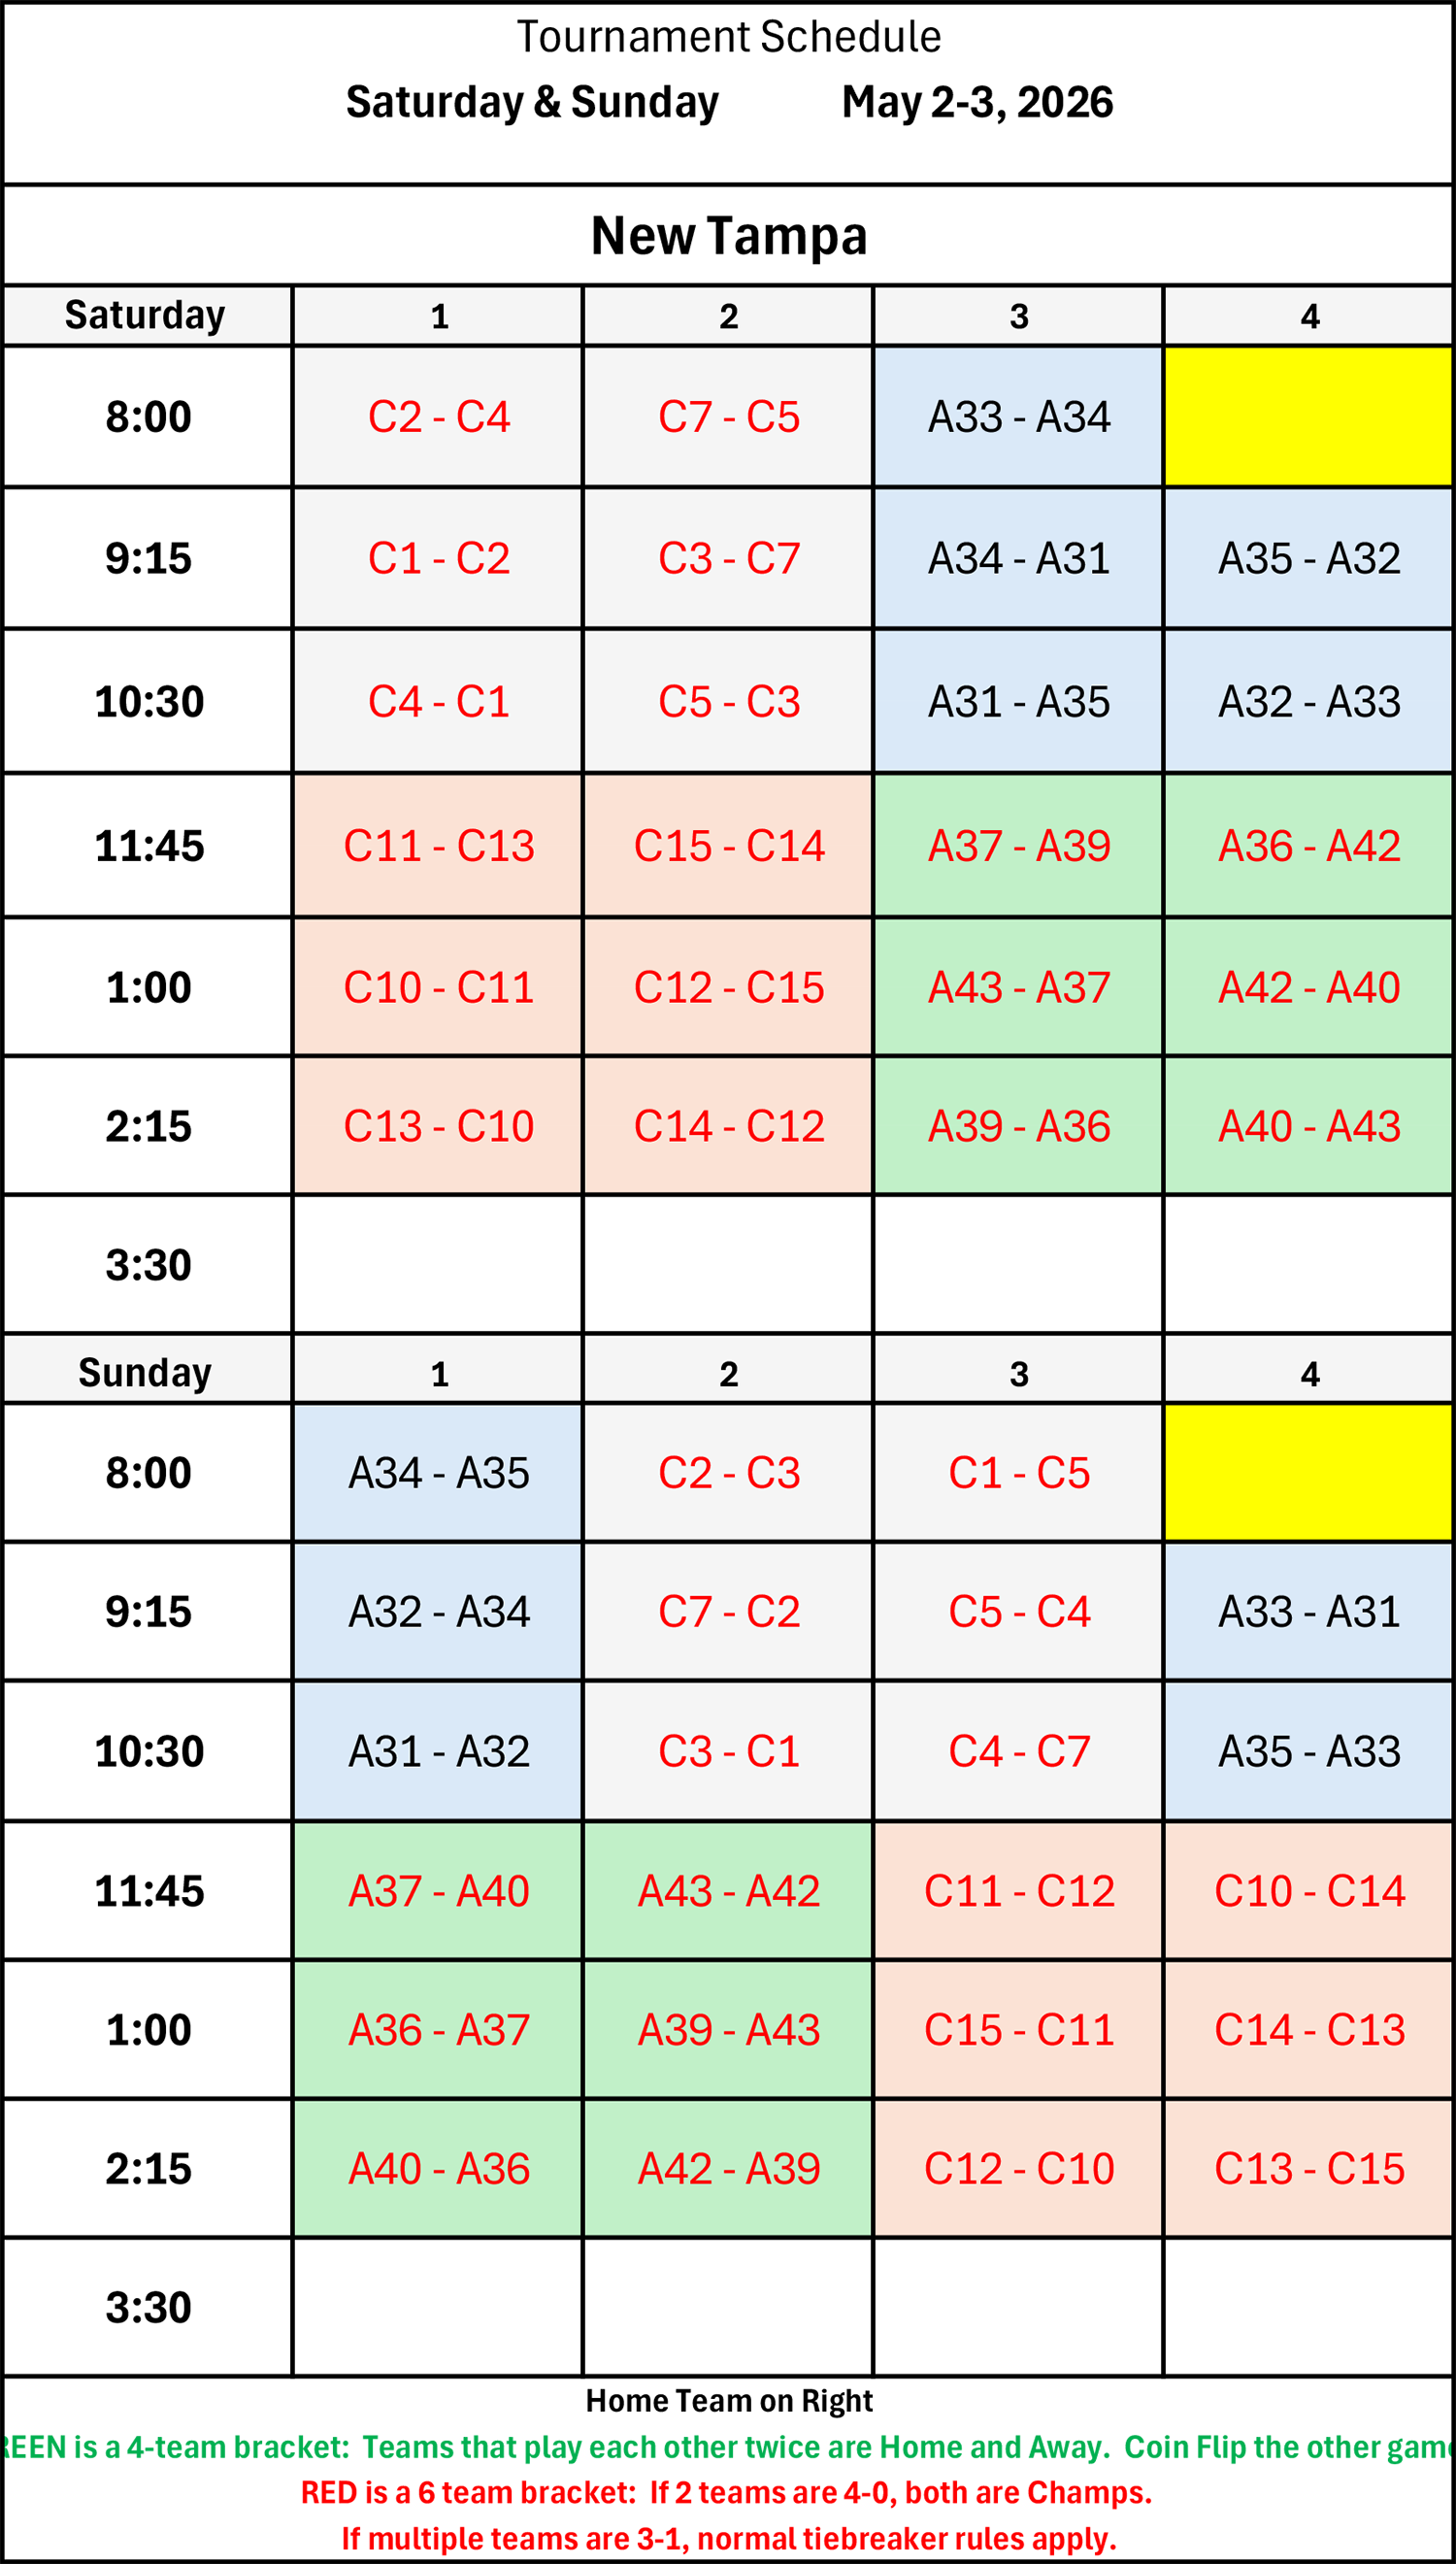The width and height of the screenshot is (1456, 2564).
Task: Click the C7 - C2 matchup cell
Action: click(x=728, y=1611)
